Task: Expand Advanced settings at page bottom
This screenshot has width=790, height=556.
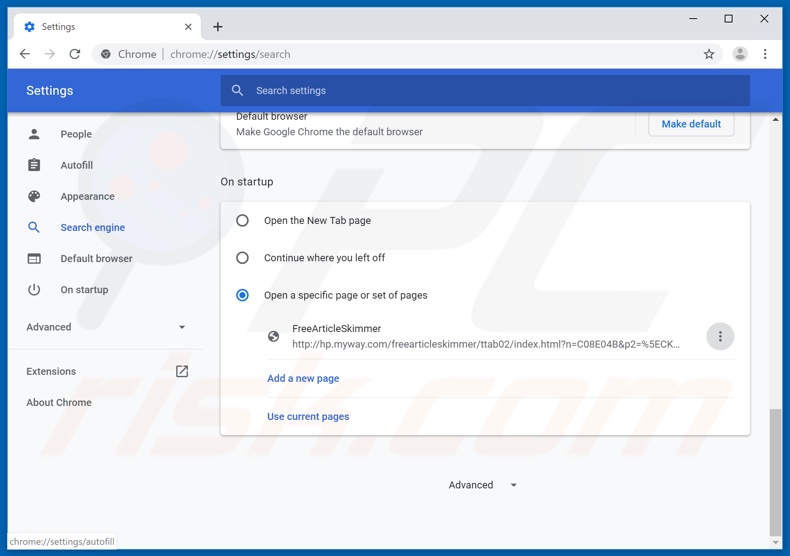Action: pyautogui.click(x=483, y=485)
